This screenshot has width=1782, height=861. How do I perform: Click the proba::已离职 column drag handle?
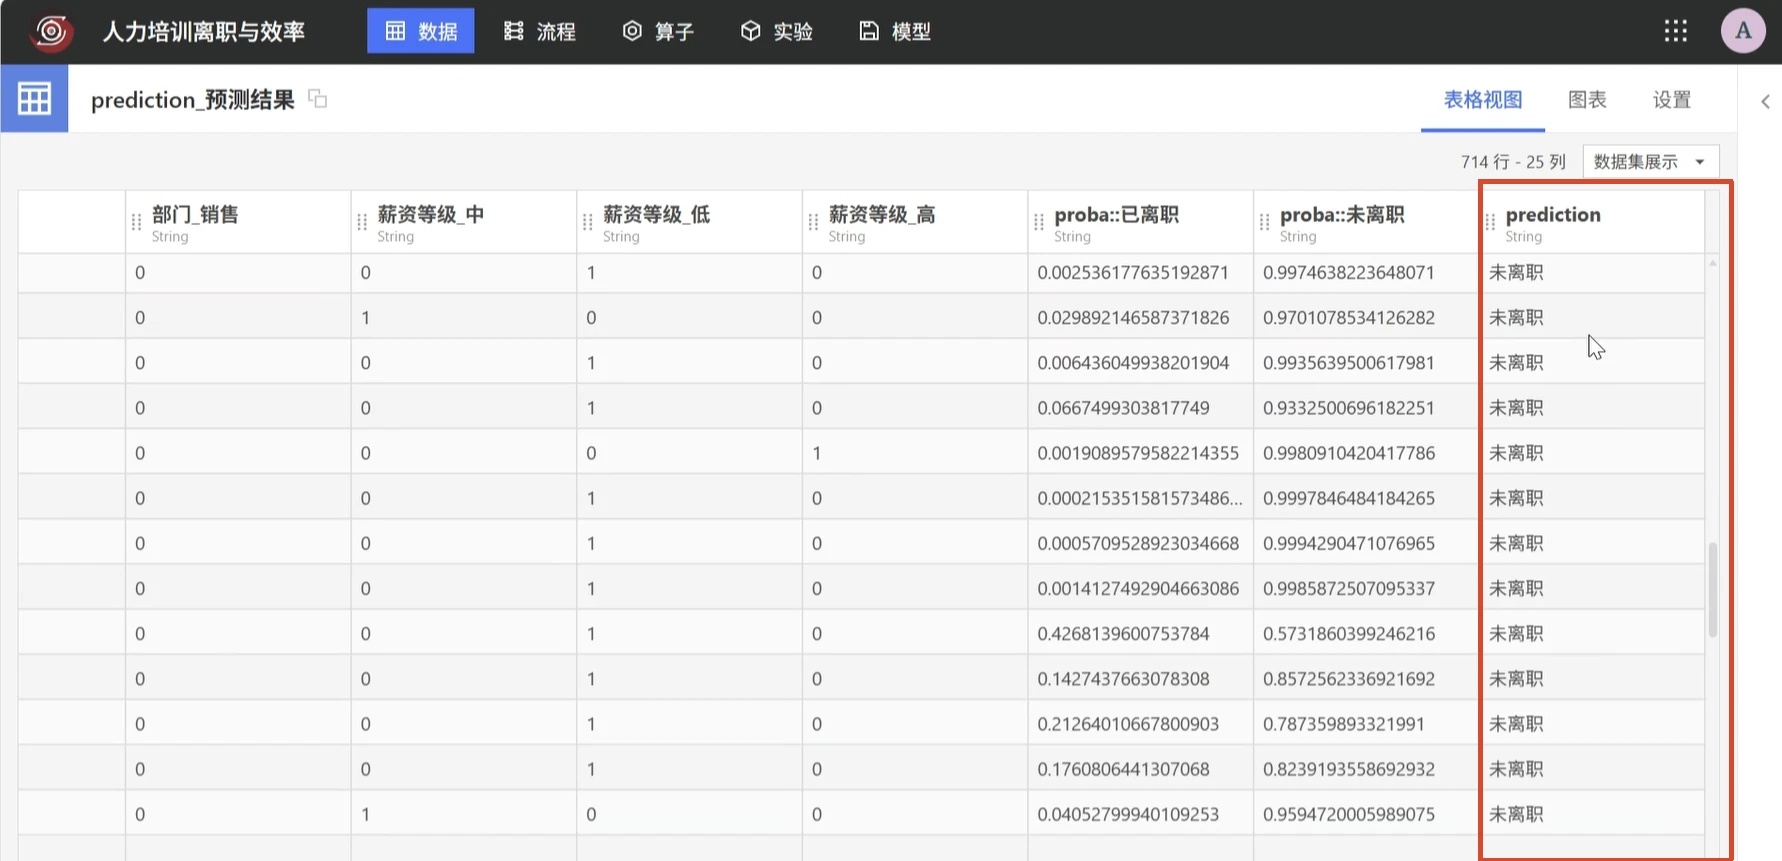click(1039, 222)
